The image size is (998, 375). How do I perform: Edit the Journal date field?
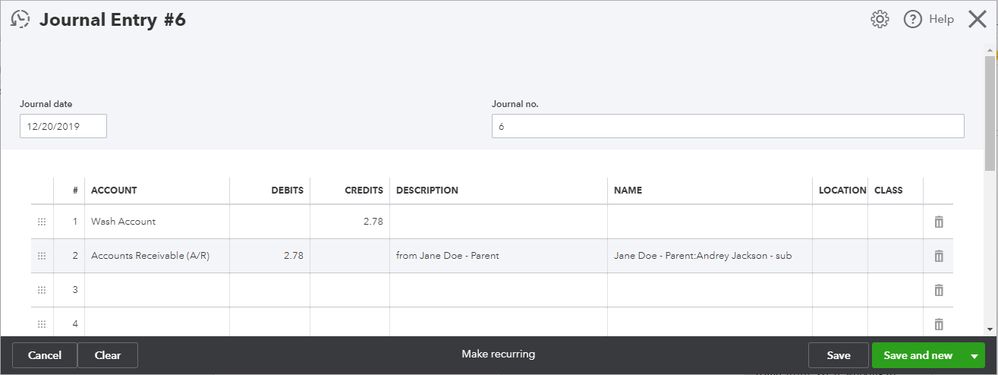pyautogui.click(x=63, y=126)
